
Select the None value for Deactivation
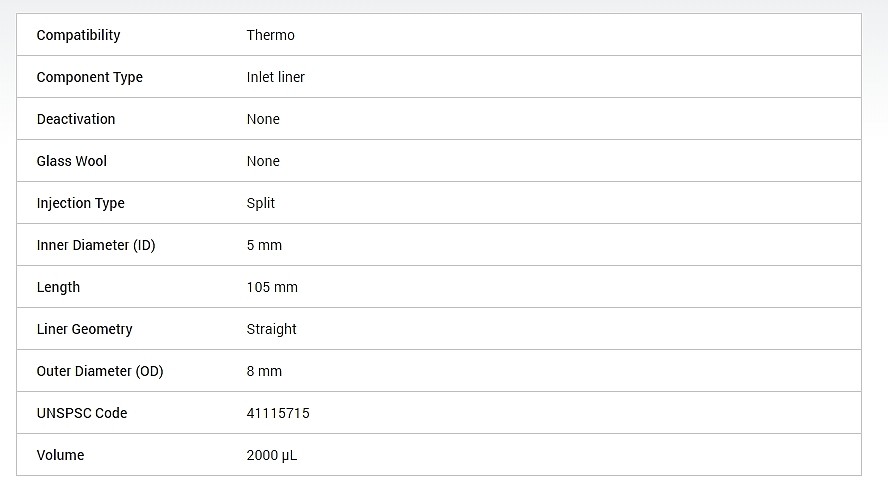click(263, 119)
